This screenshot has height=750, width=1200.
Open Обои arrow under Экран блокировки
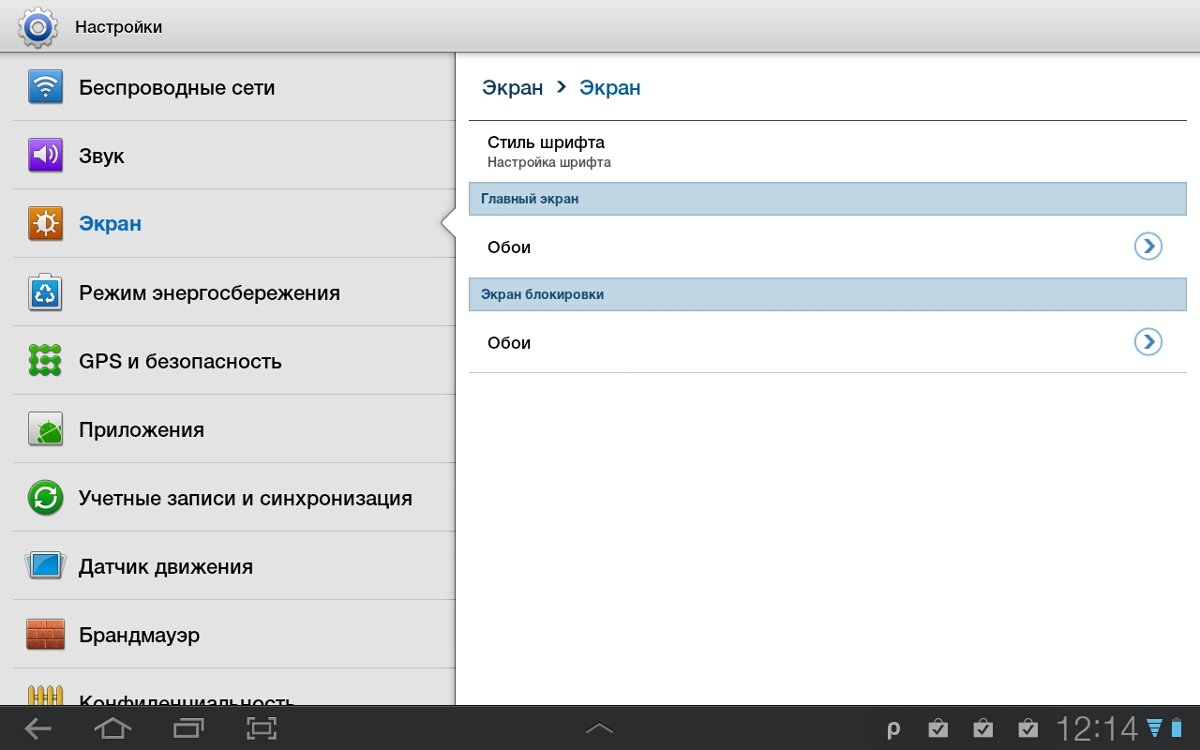pos(1148,342)
